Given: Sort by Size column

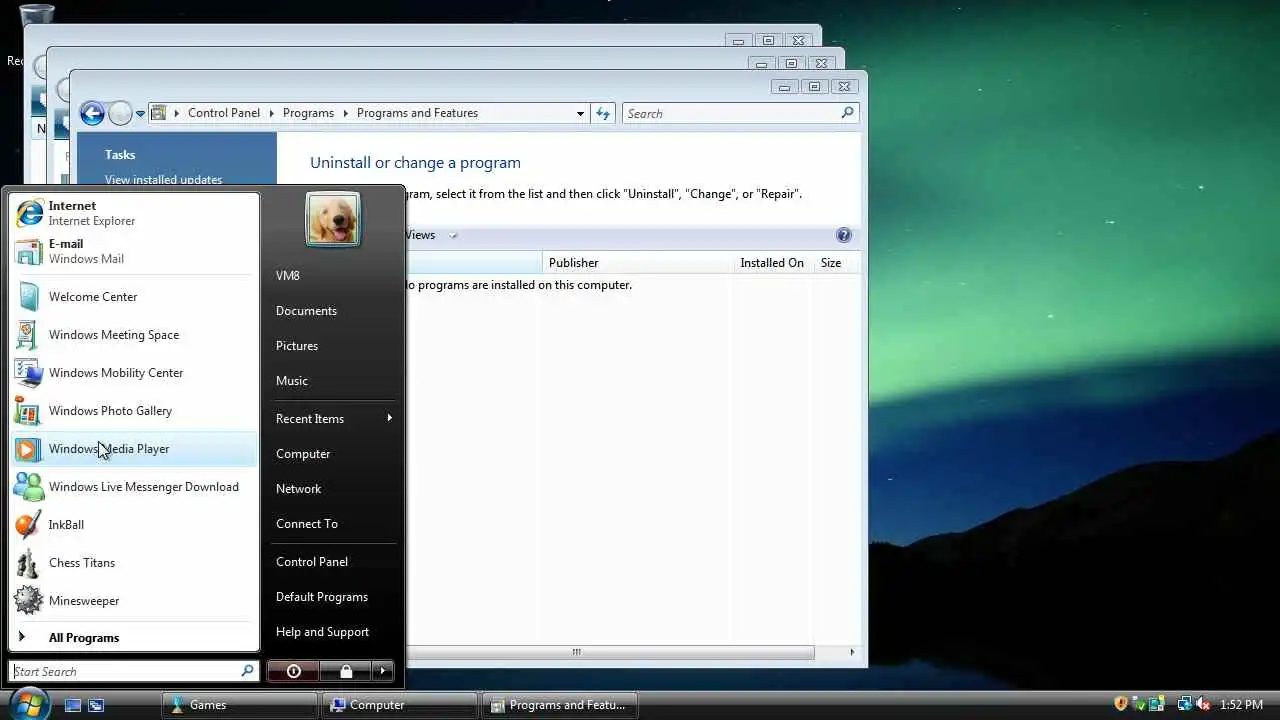Looking at the screenshot, I should (837, 263).
